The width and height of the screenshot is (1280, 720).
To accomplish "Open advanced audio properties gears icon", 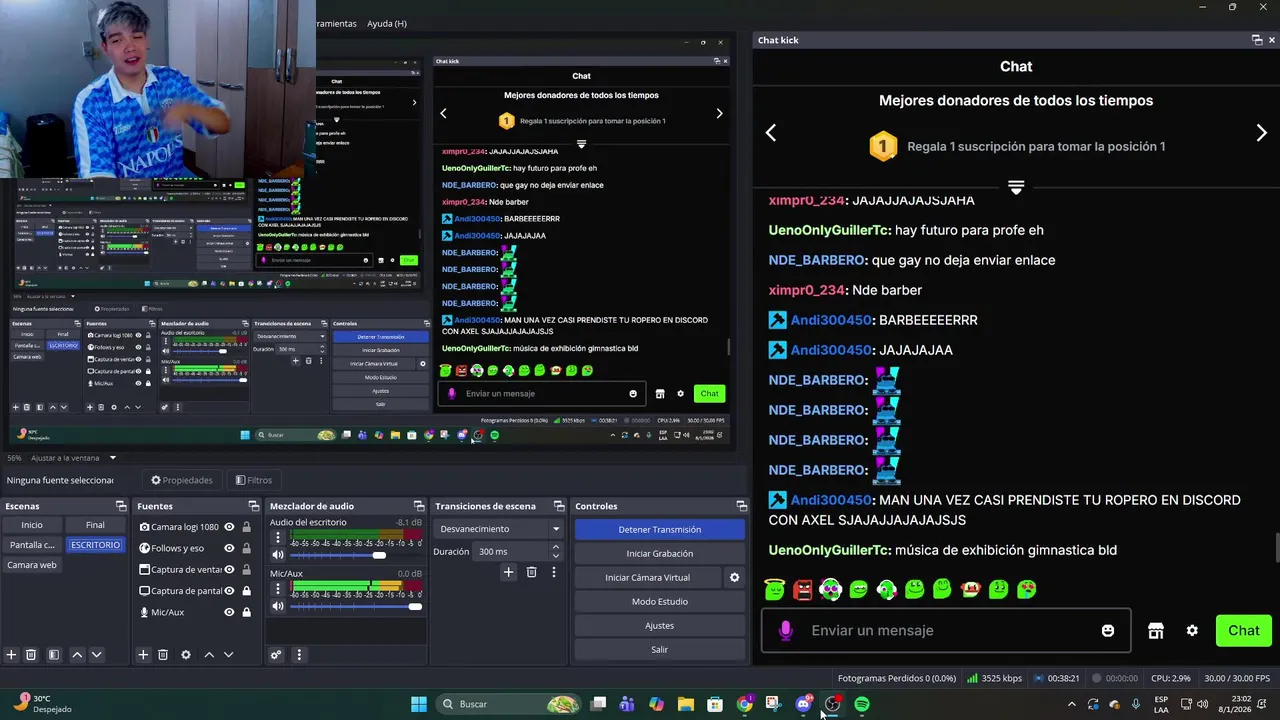I will coord(276,655).
